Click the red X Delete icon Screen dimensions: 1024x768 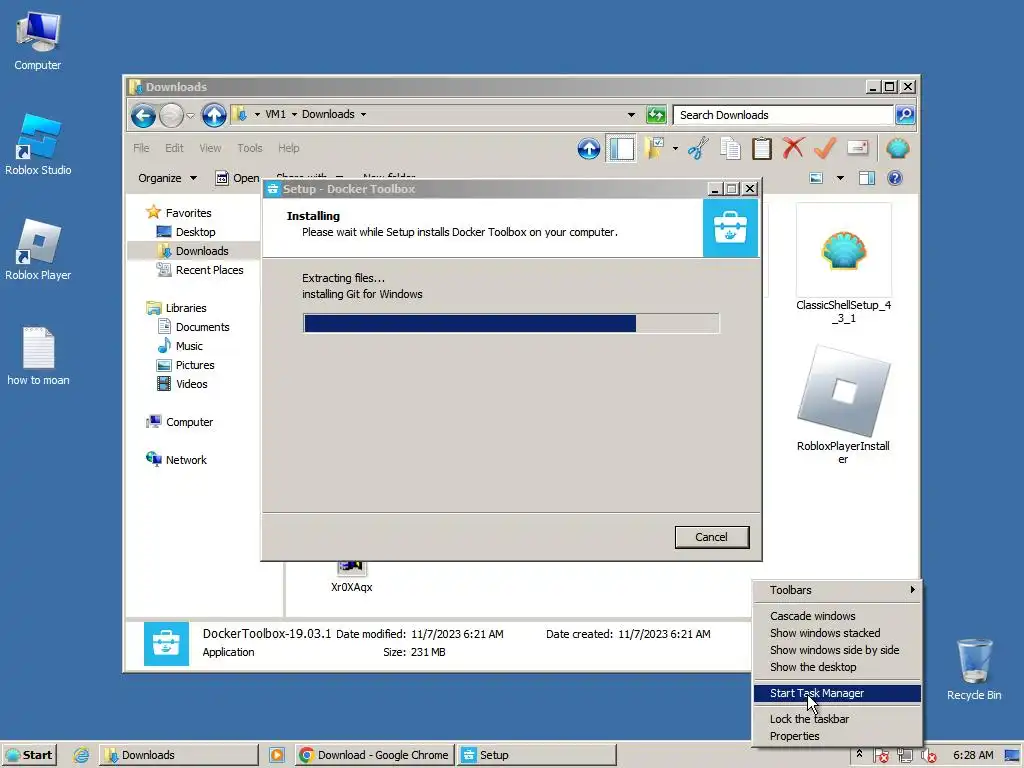(x=793, y=148)
